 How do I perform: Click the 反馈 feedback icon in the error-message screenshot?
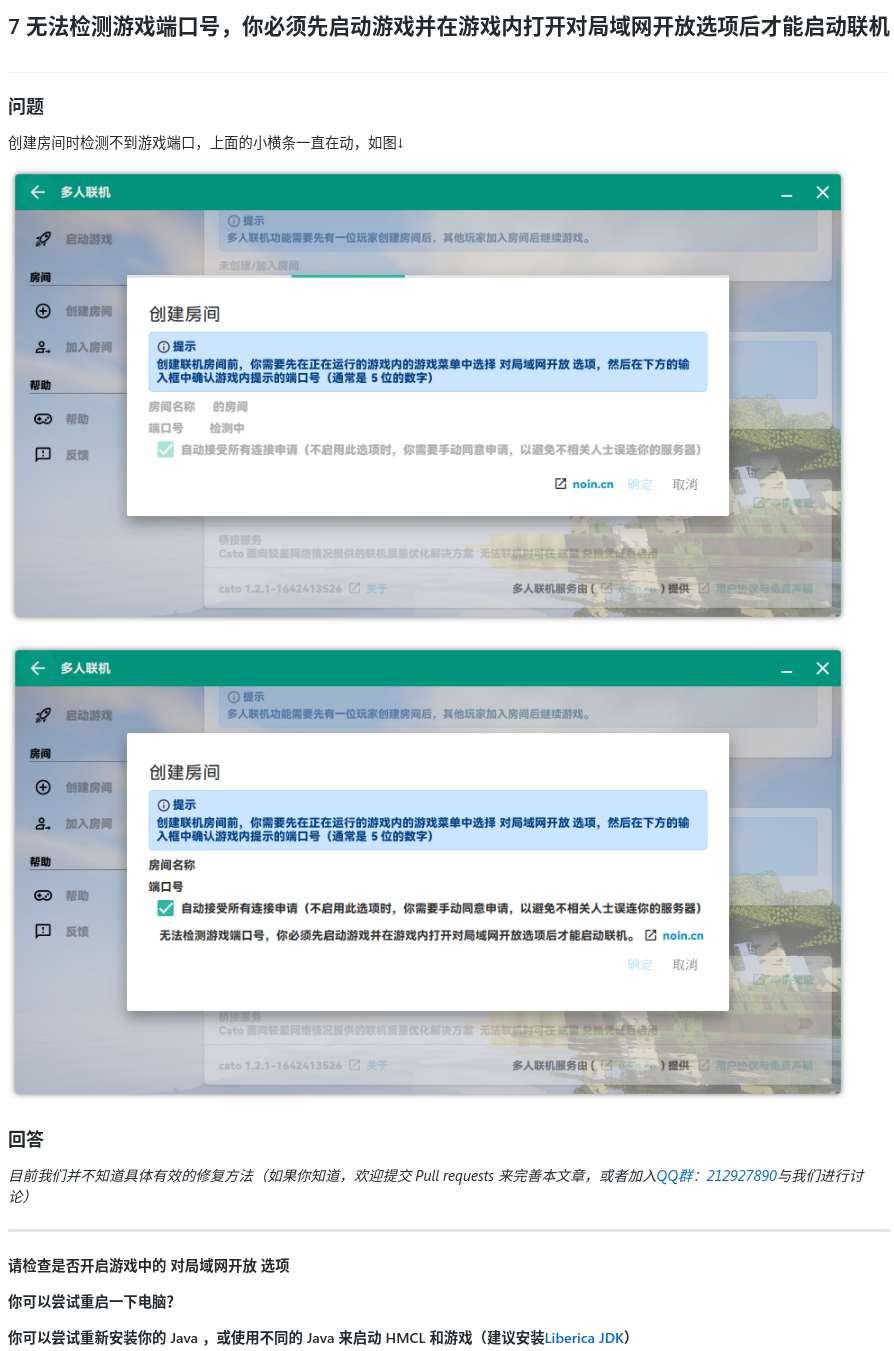[x=43, y=931]
